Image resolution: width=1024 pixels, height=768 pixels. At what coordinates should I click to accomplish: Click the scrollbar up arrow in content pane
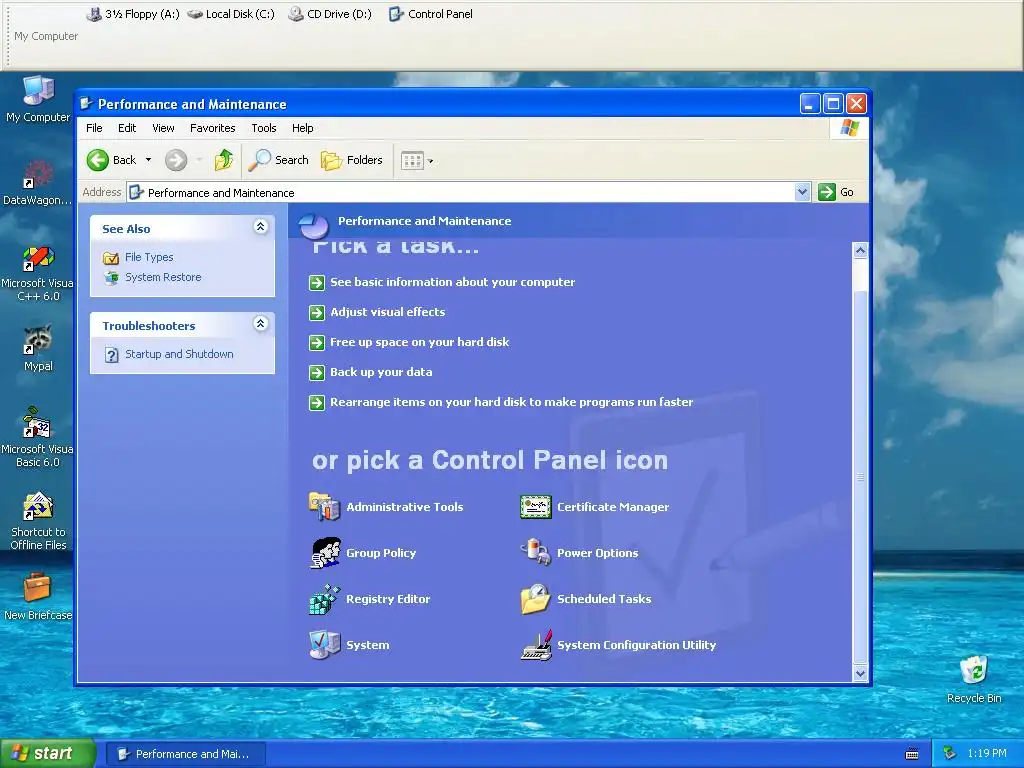coord(860,250)
